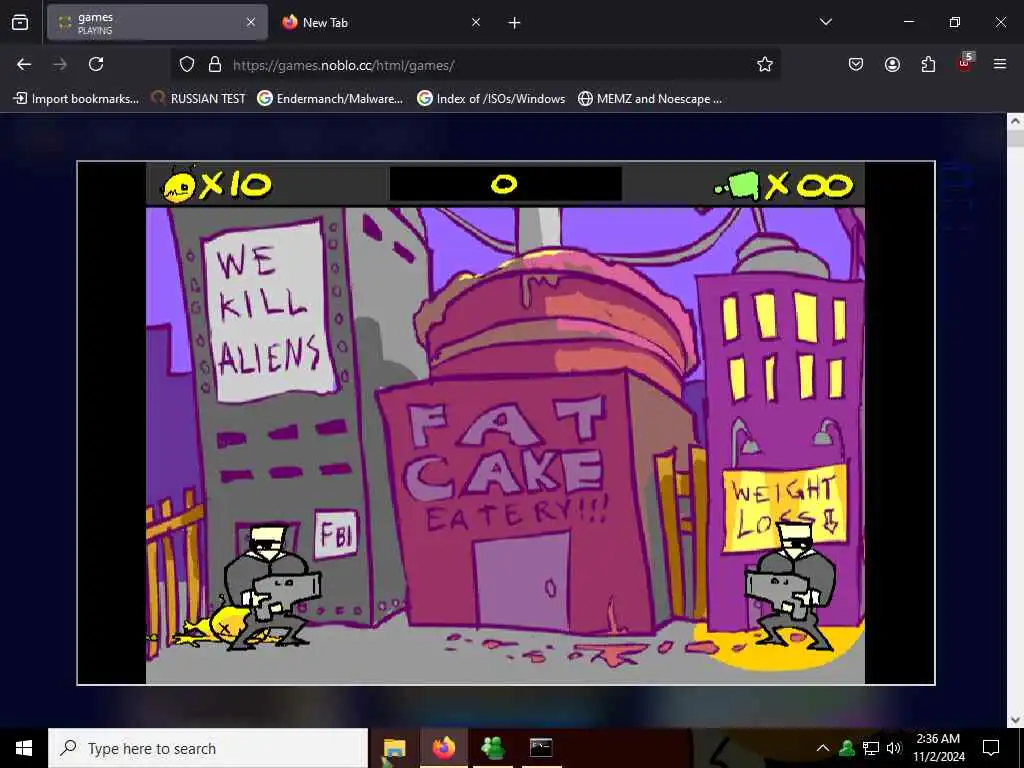Screen dimensions: 1024x768
Task: Click the FBI agent under Weight Loss sign
Action: click(791, 584)
